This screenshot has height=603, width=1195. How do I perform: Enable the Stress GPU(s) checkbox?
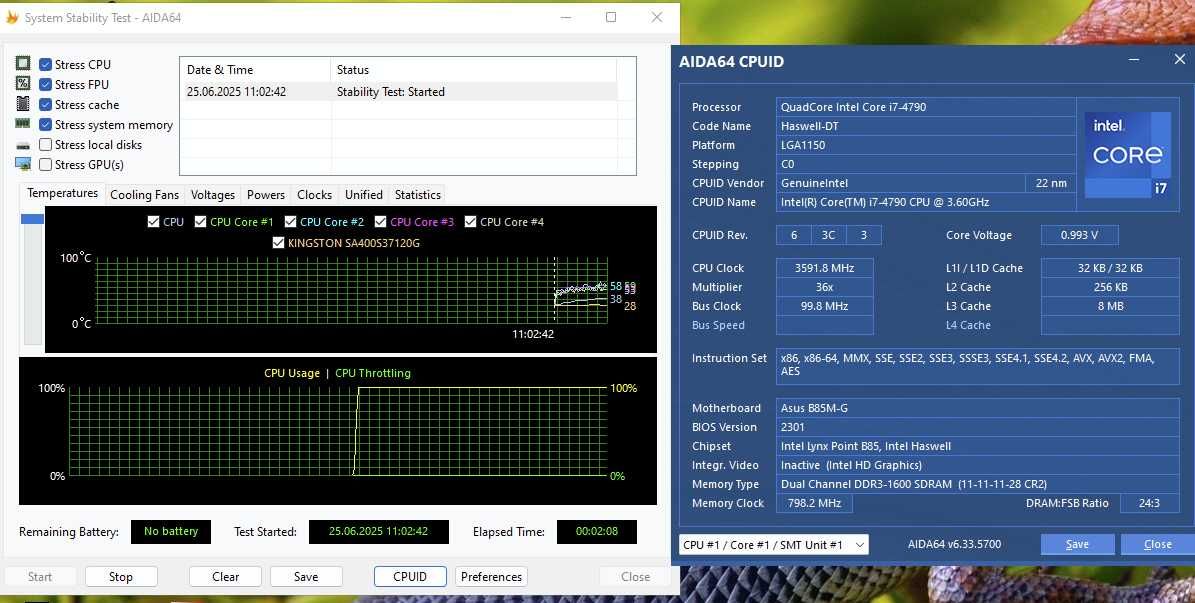pos(46,164)
